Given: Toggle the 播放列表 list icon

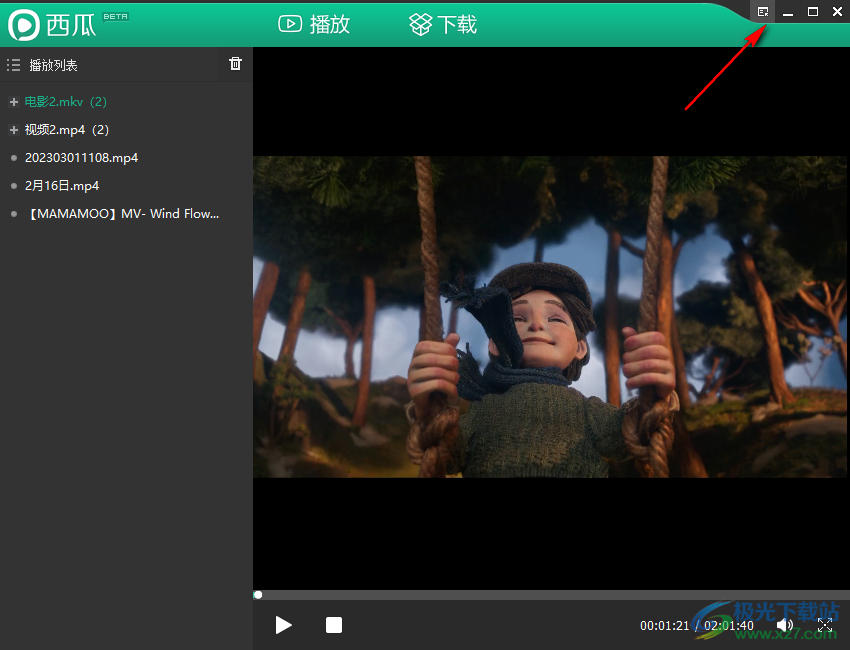Looking at the screenshot, I should (14, 65).
